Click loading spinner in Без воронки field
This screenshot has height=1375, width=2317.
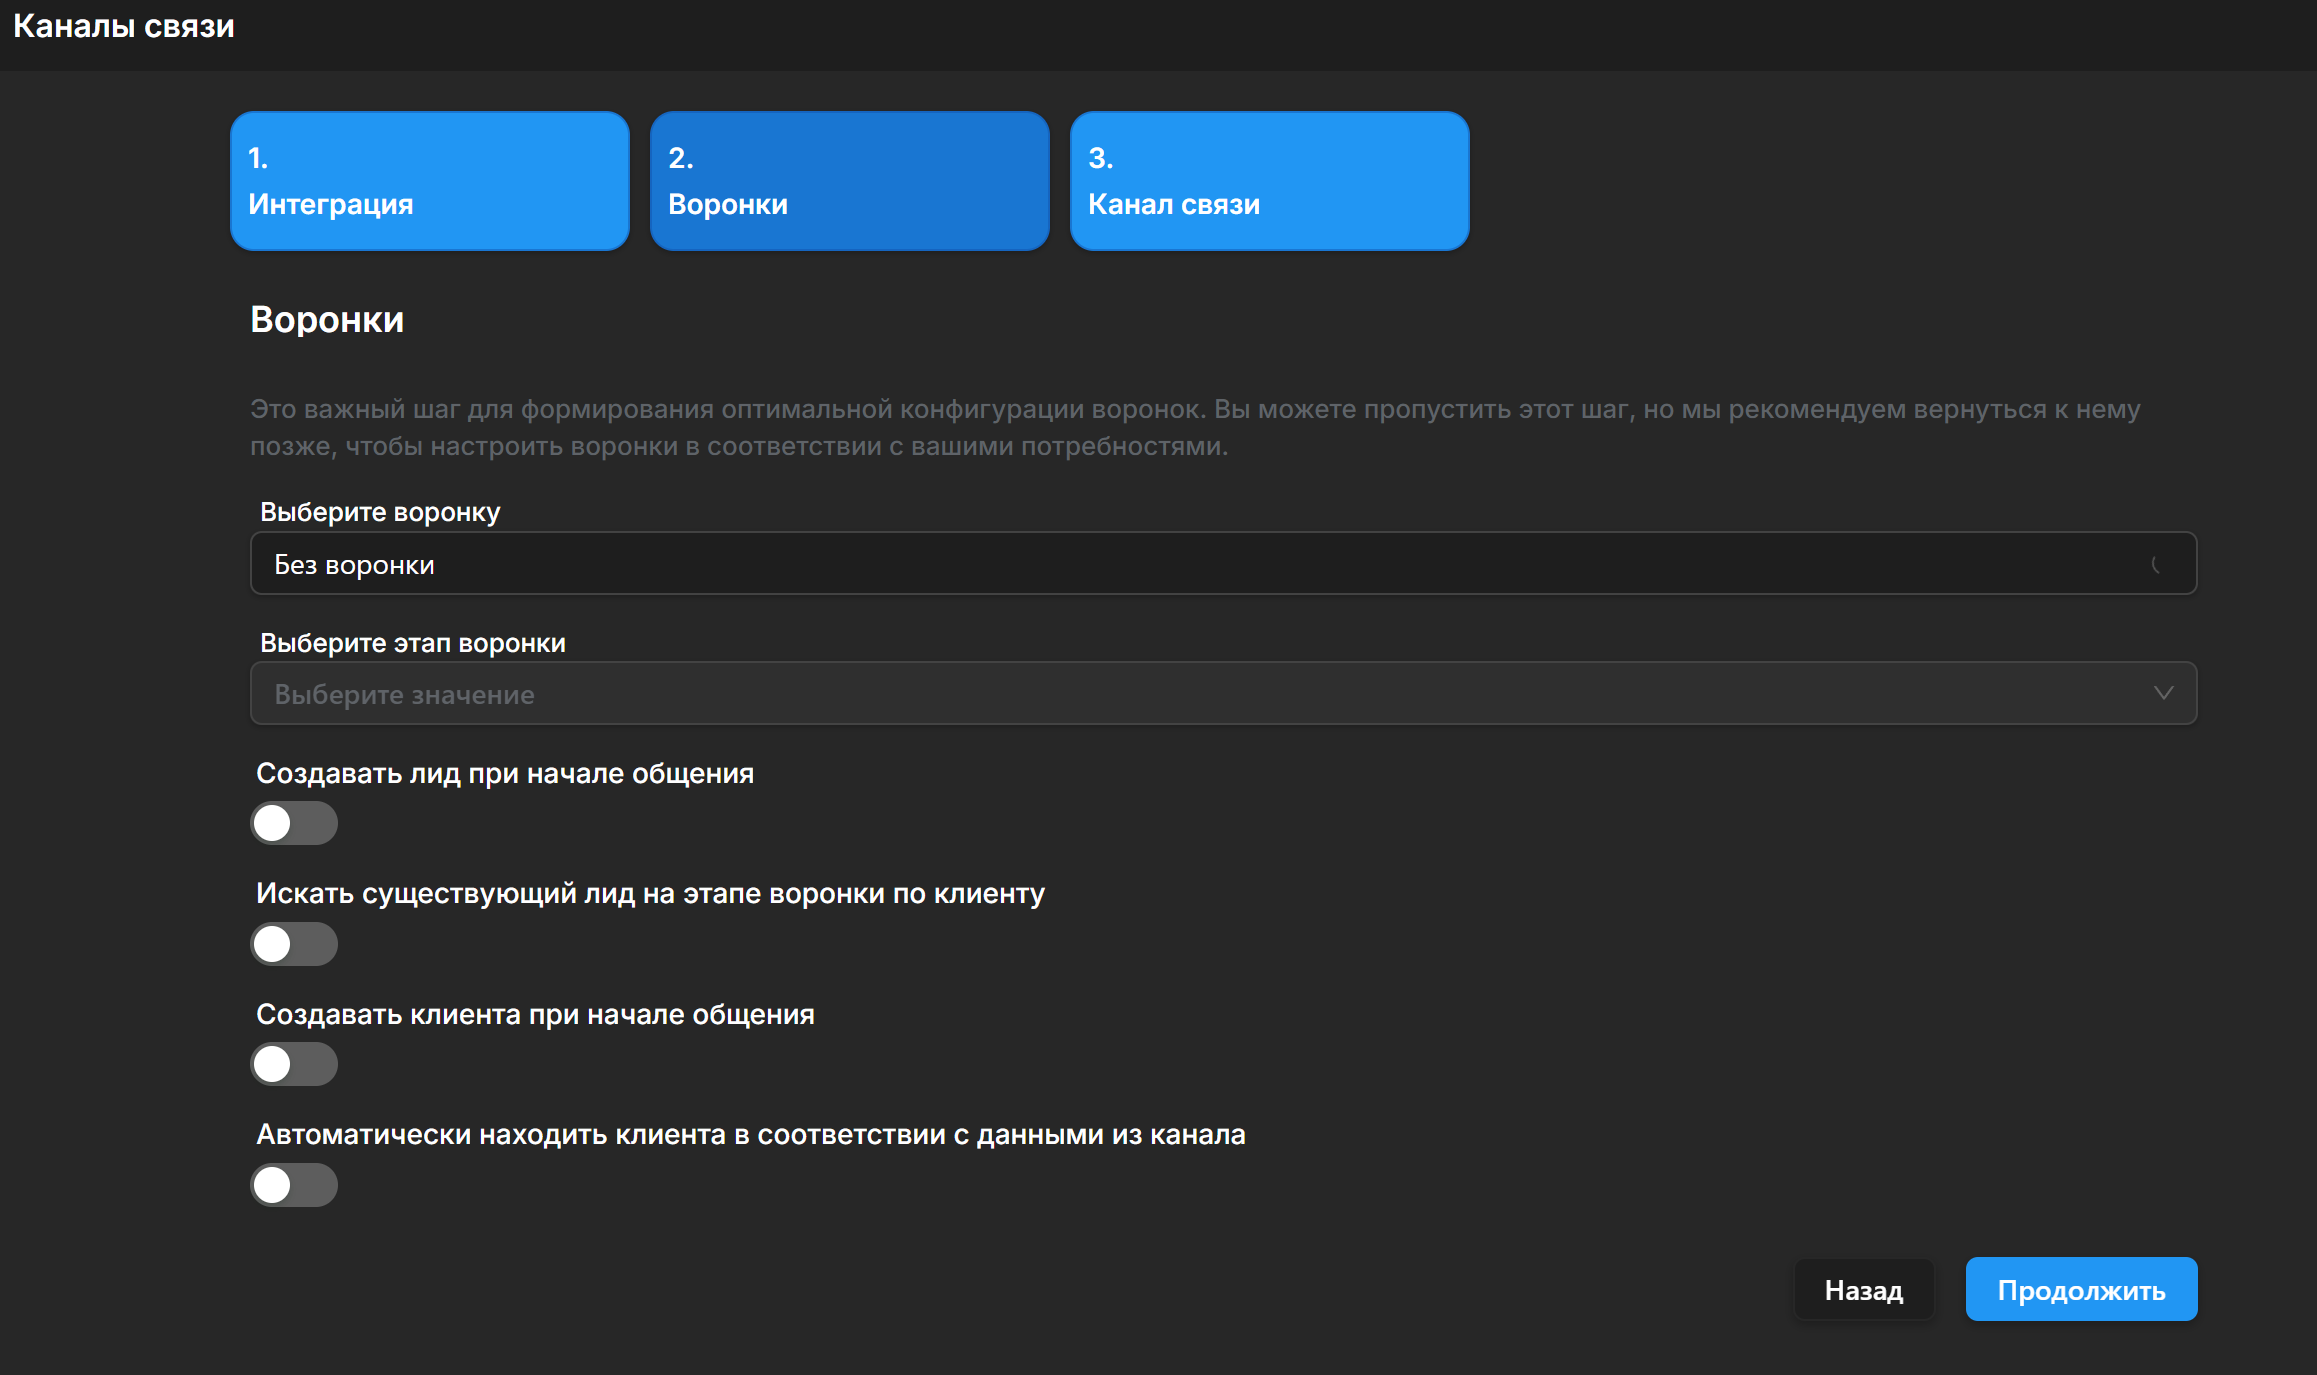tap(2157, 565)
